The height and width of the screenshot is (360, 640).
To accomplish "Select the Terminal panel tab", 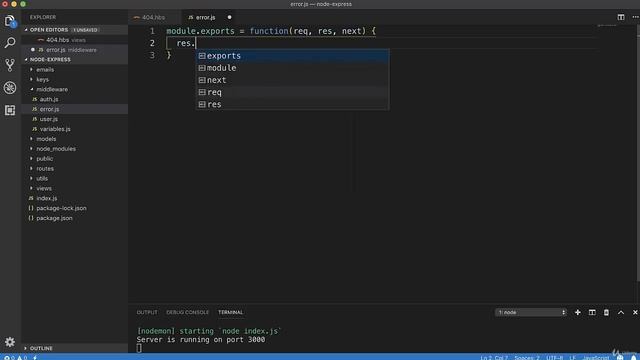I will 231,312.
